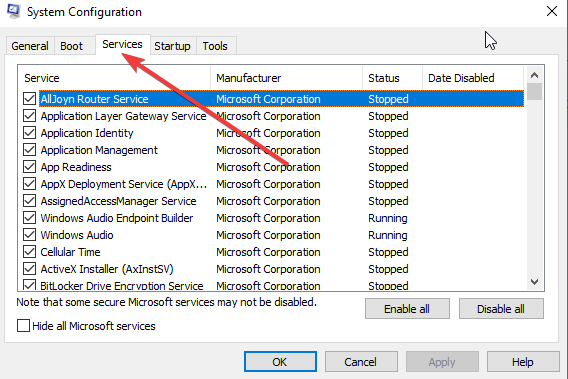Screen dimensions: 568x379
Task: Select the App Readiness service name
Action: click(x=76, y=167)
